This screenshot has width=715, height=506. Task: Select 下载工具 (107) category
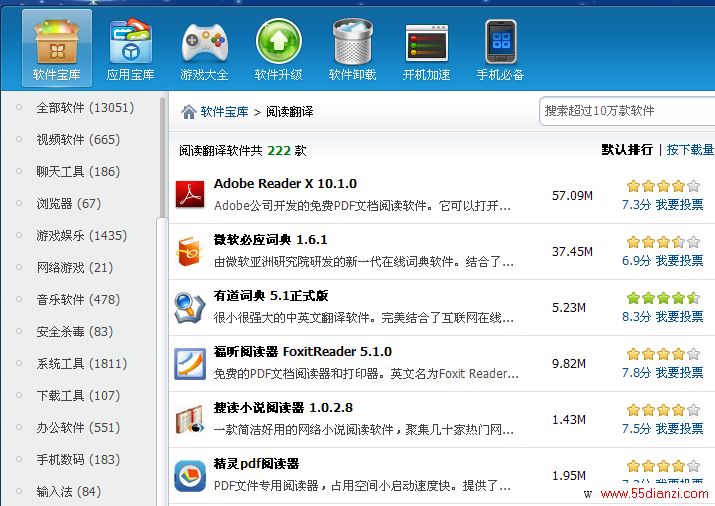78,395
